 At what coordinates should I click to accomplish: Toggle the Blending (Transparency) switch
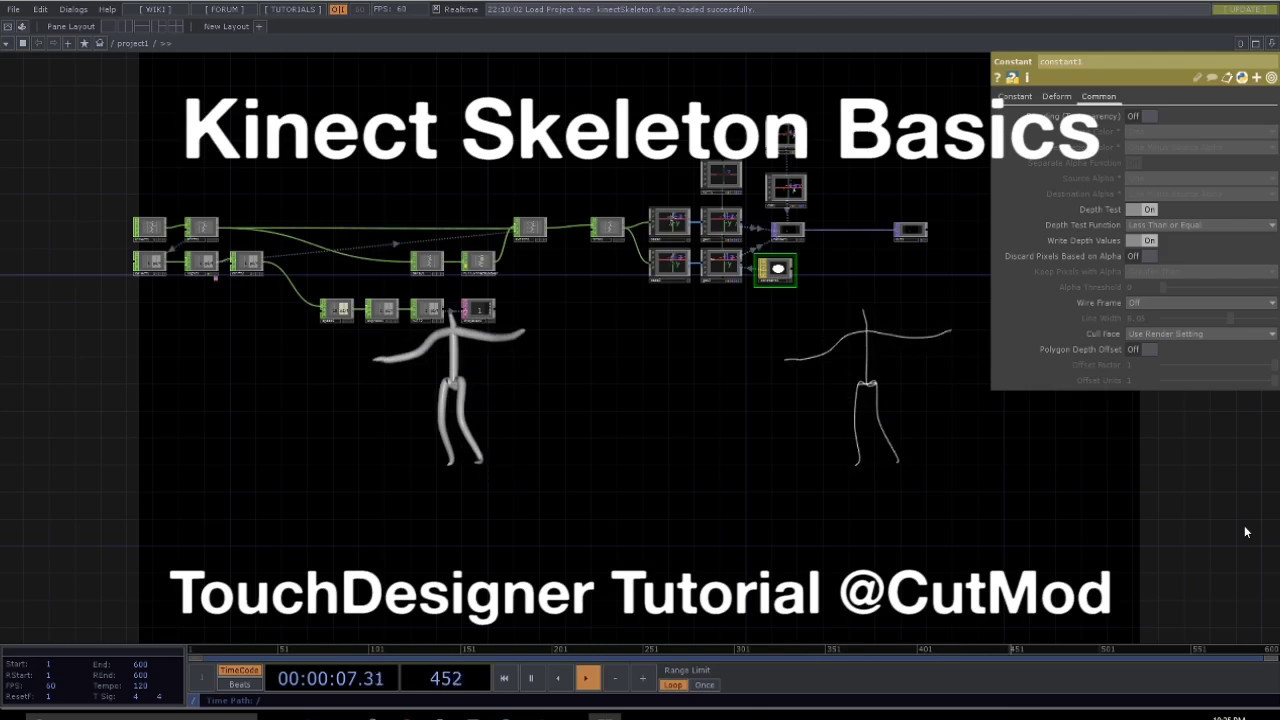1141,116
